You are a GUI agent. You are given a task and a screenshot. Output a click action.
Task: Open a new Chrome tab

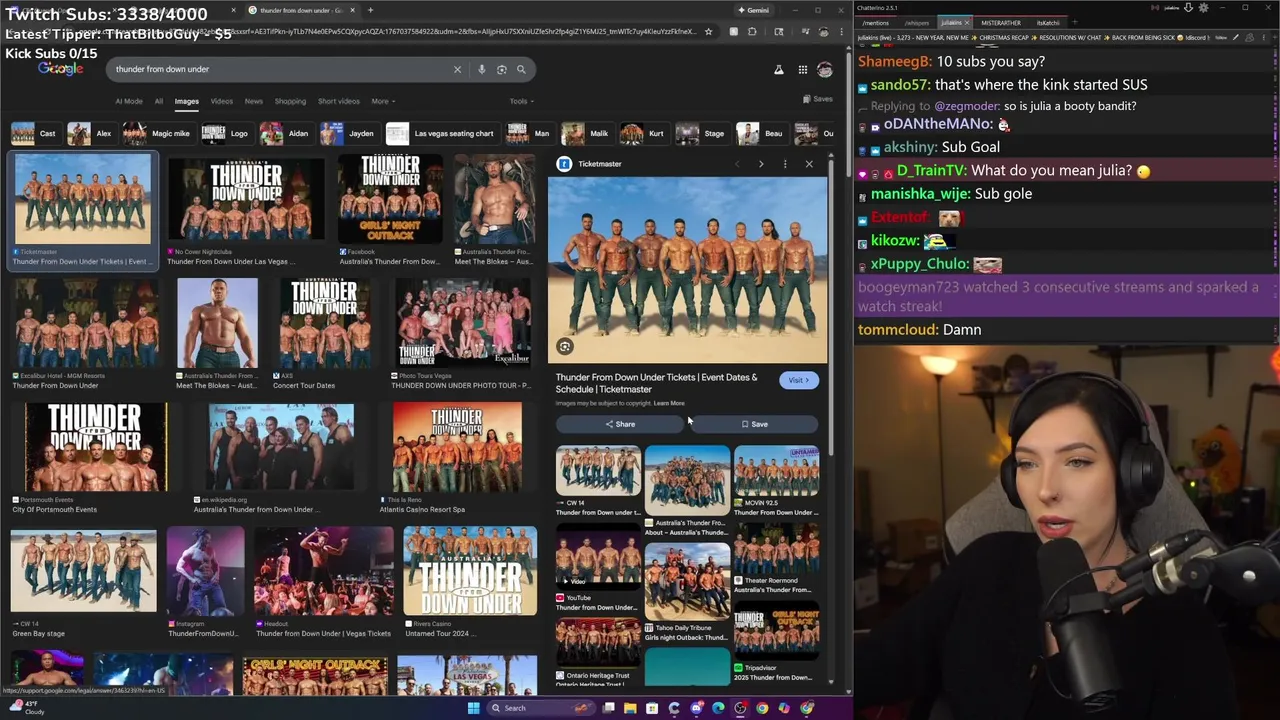click(x=370, y=10)
